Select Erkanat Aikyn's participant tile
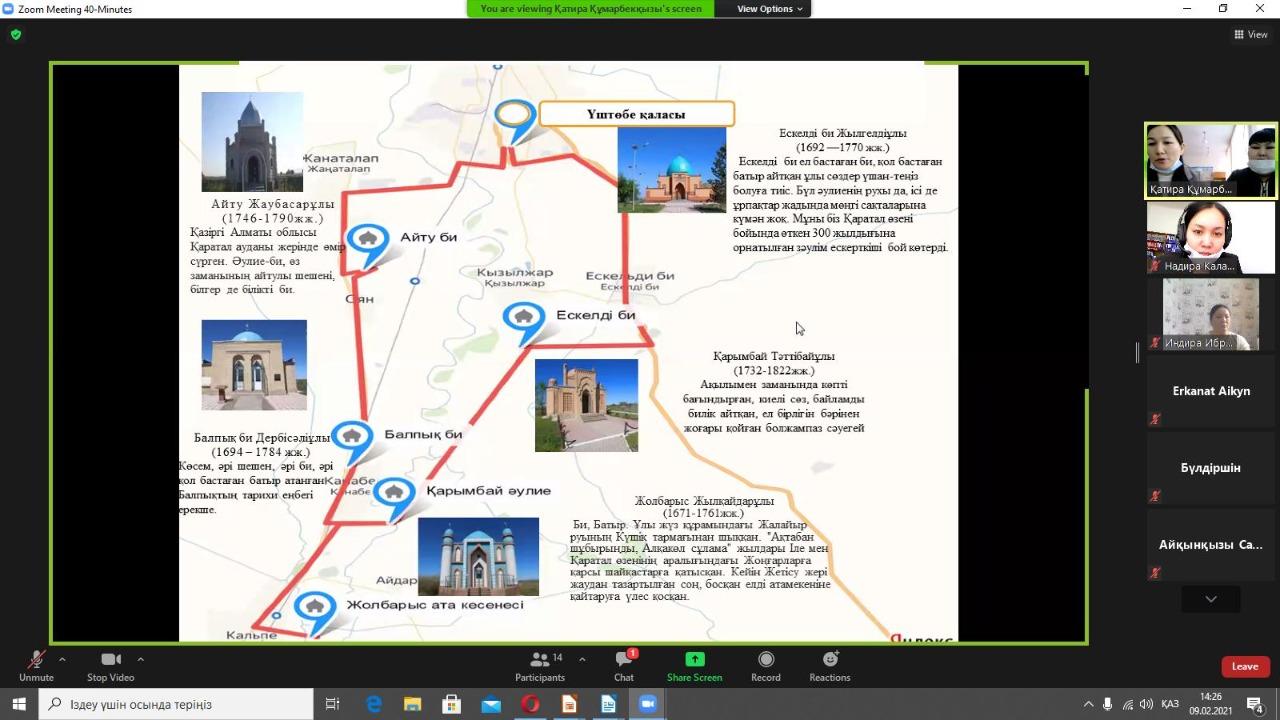 coord(1211,391)
